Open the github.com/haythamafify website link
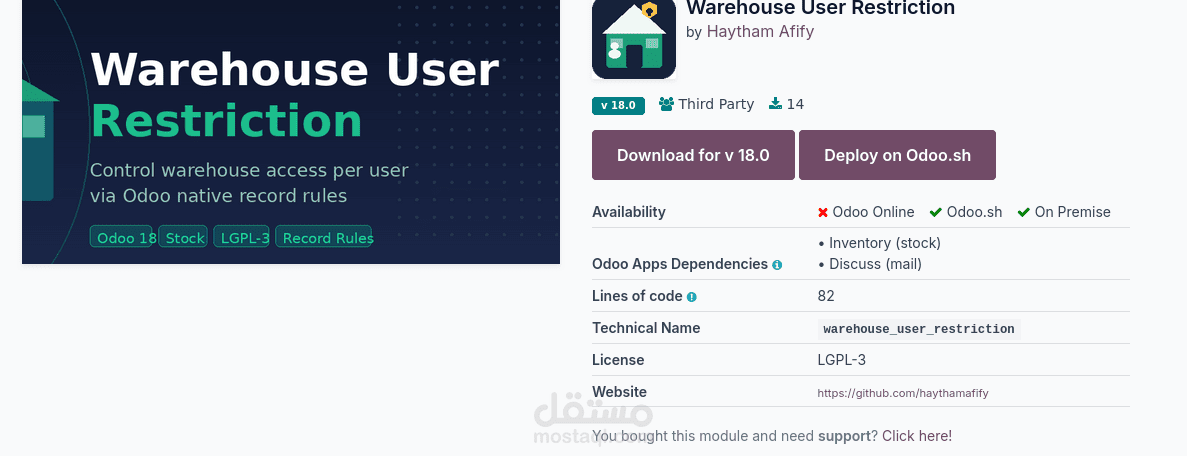 click(902, 393)
